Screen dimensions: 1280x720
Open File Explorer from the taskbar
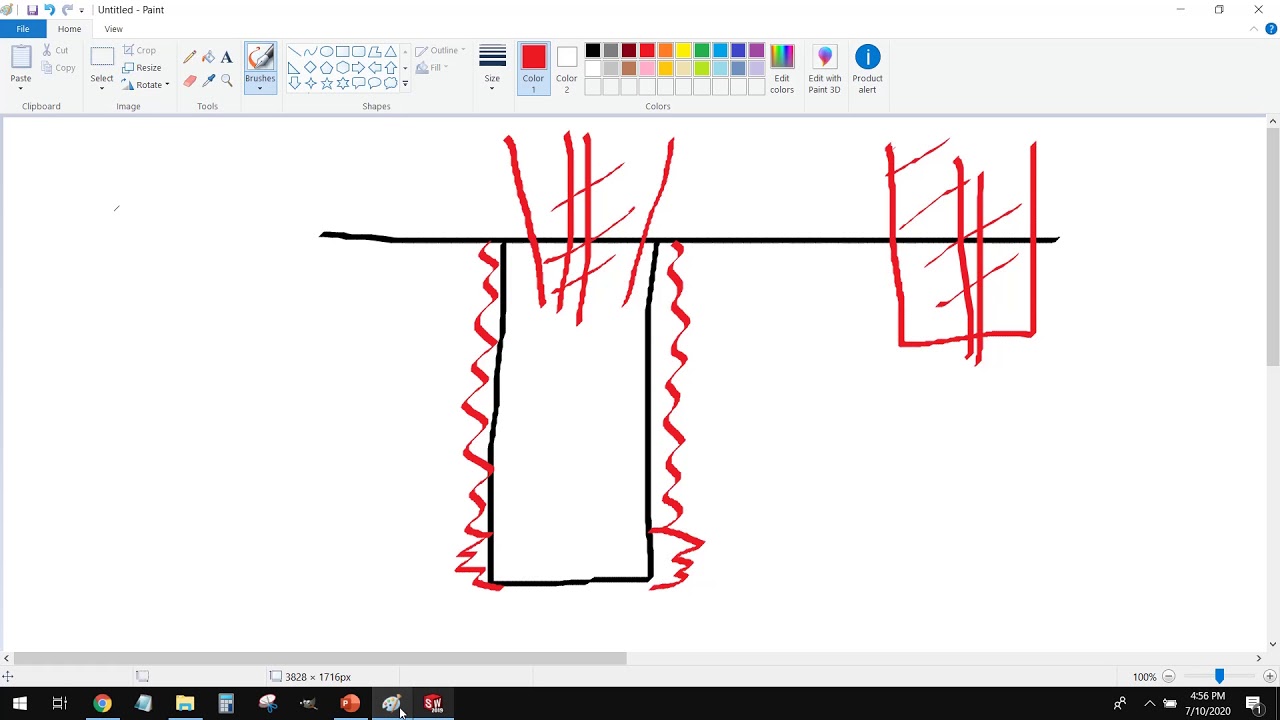click(184, 704)
